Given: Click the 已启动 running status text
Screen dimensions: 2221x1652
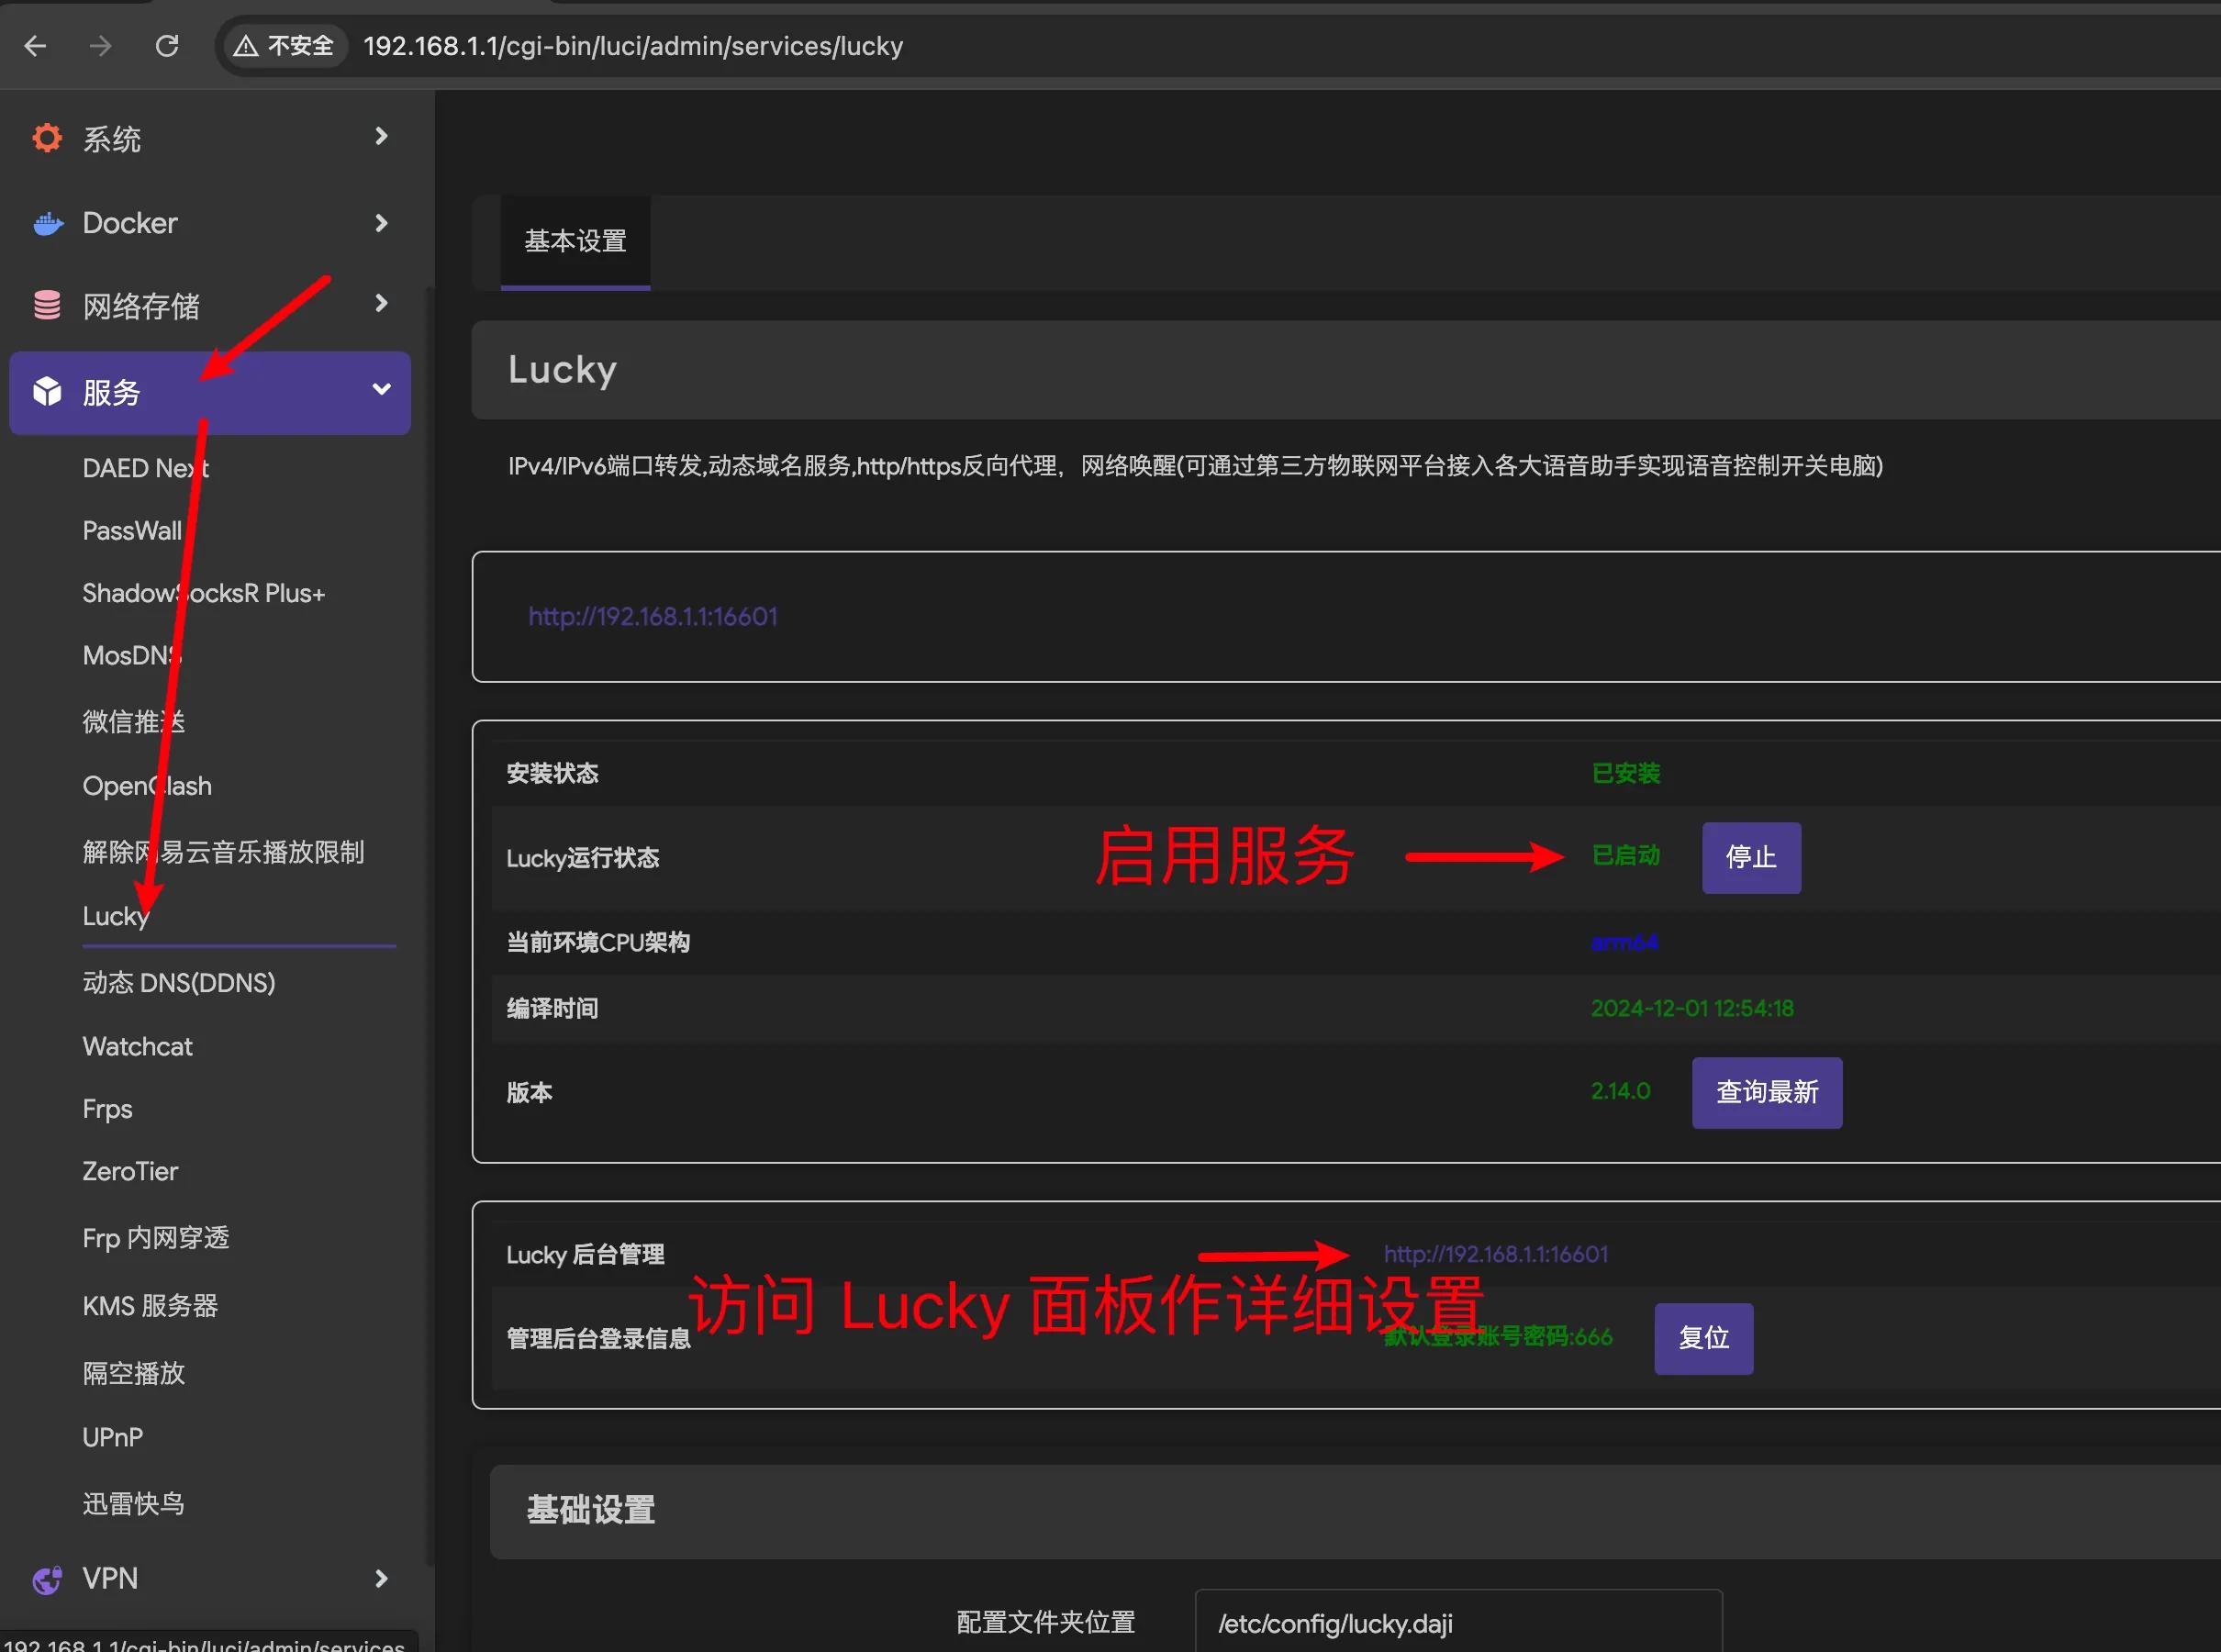Looking at the screenshot, I should tap(1626, 856).
